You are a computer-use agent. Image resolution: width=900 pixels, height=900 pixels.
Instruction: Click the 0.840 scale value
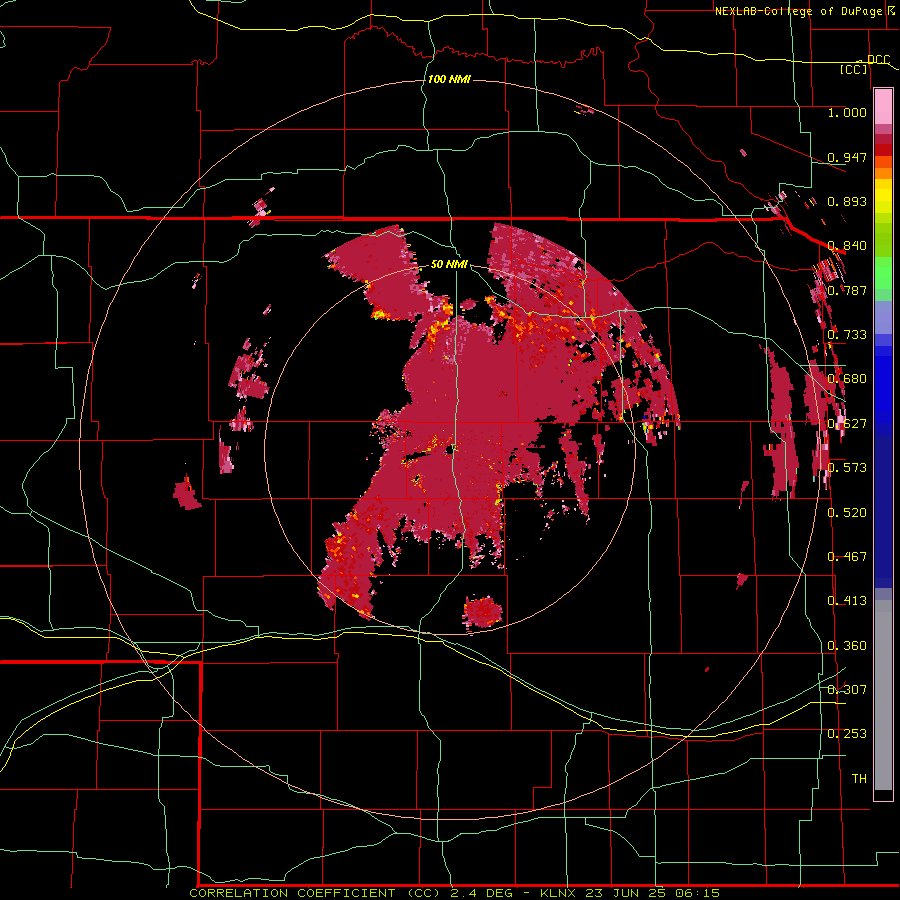pos(847,245)
